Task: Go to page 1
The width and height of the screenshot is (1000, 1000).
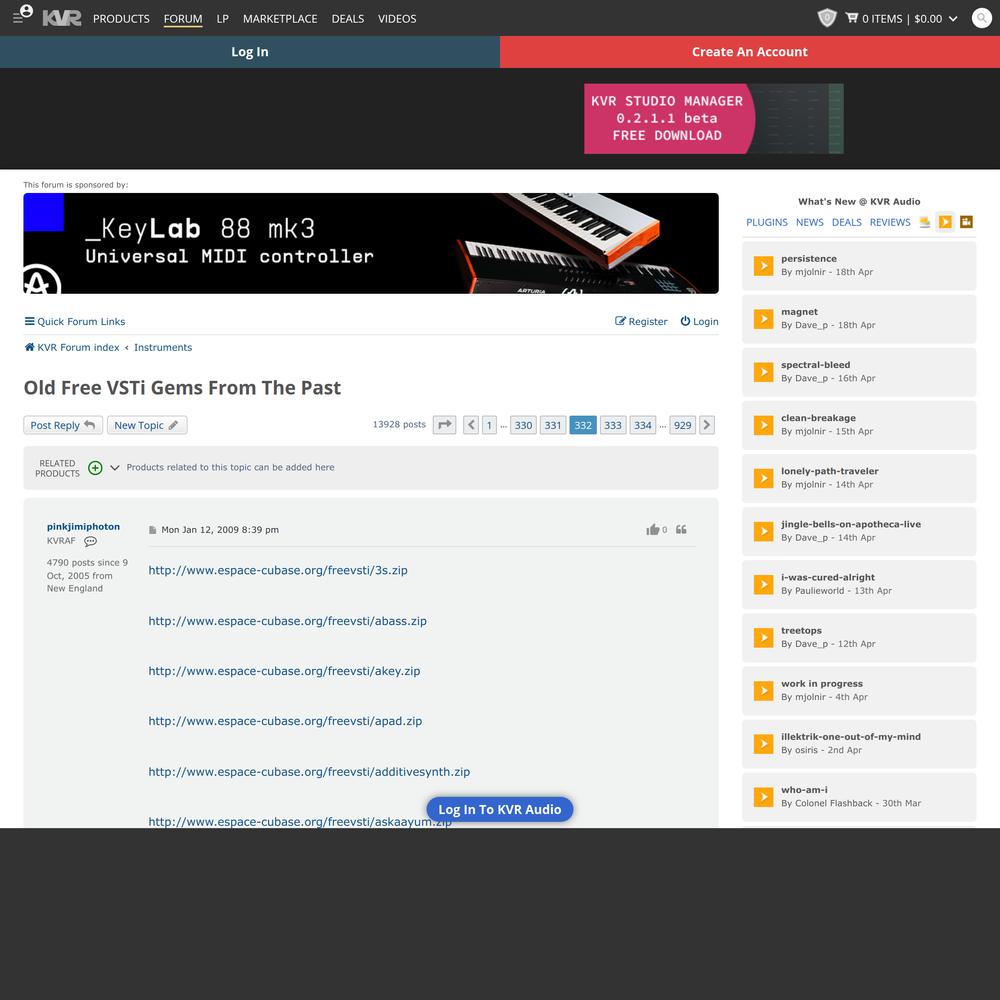Action: pos(489,425)
